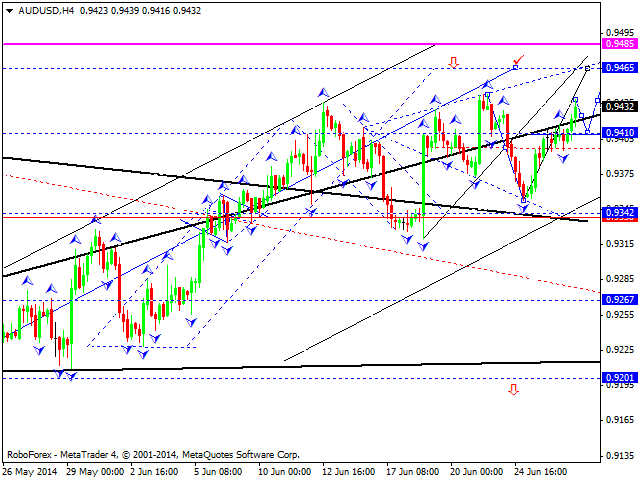Image resolution: width=640 pixels, height=480 pixels.
Task: Select the 0.9342 price level label
Action: [619, 213]
